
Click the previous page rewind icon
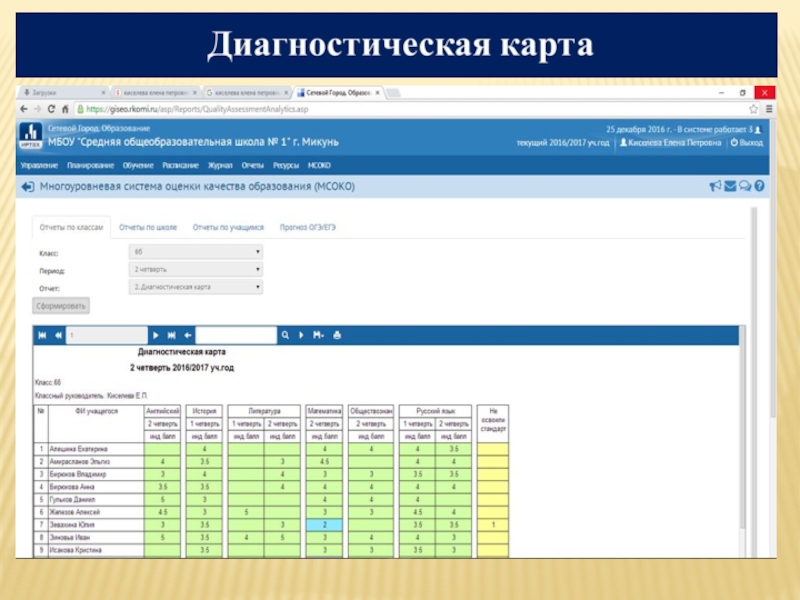(58, 335)
